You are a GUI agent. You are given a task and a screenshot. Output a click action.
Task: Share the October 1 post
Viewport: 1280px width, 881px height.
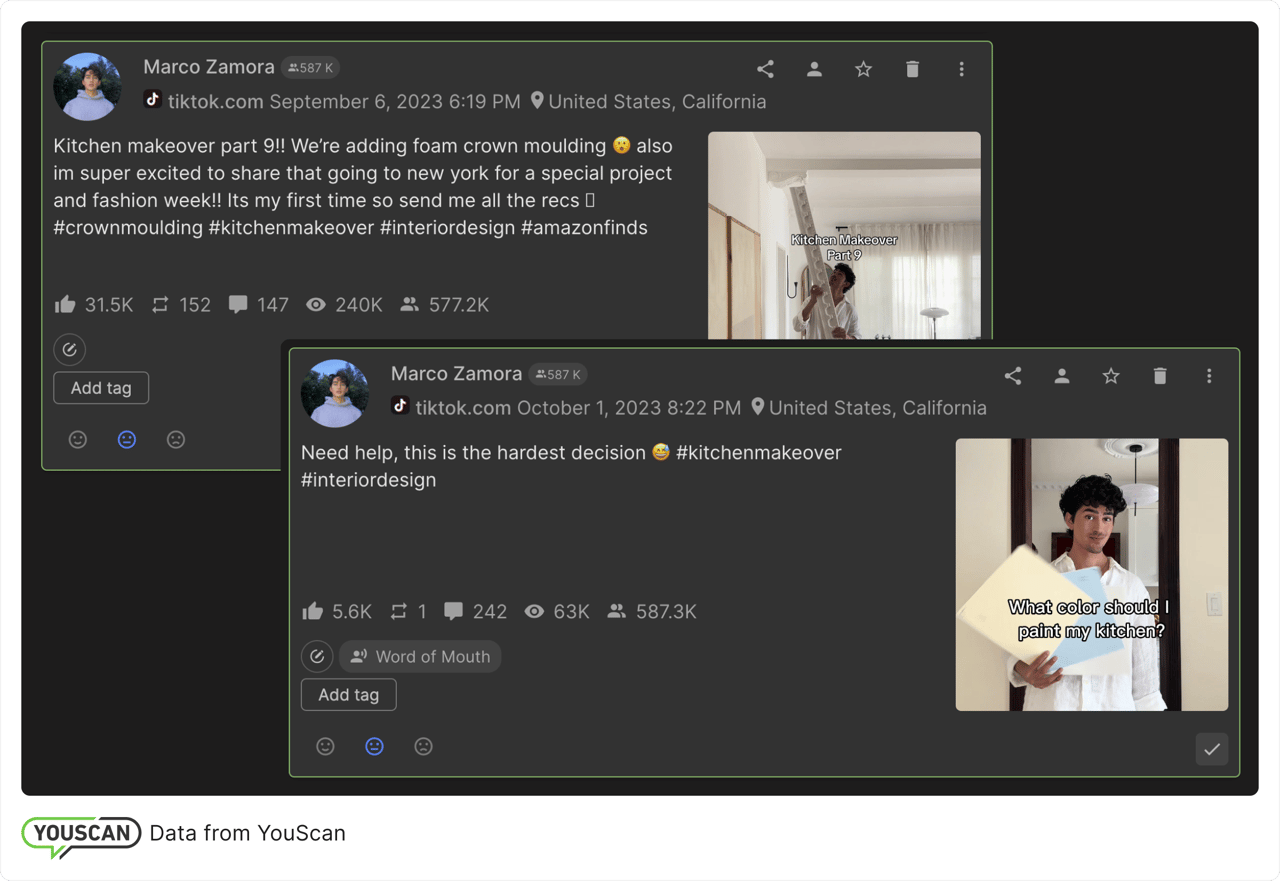1013,376
